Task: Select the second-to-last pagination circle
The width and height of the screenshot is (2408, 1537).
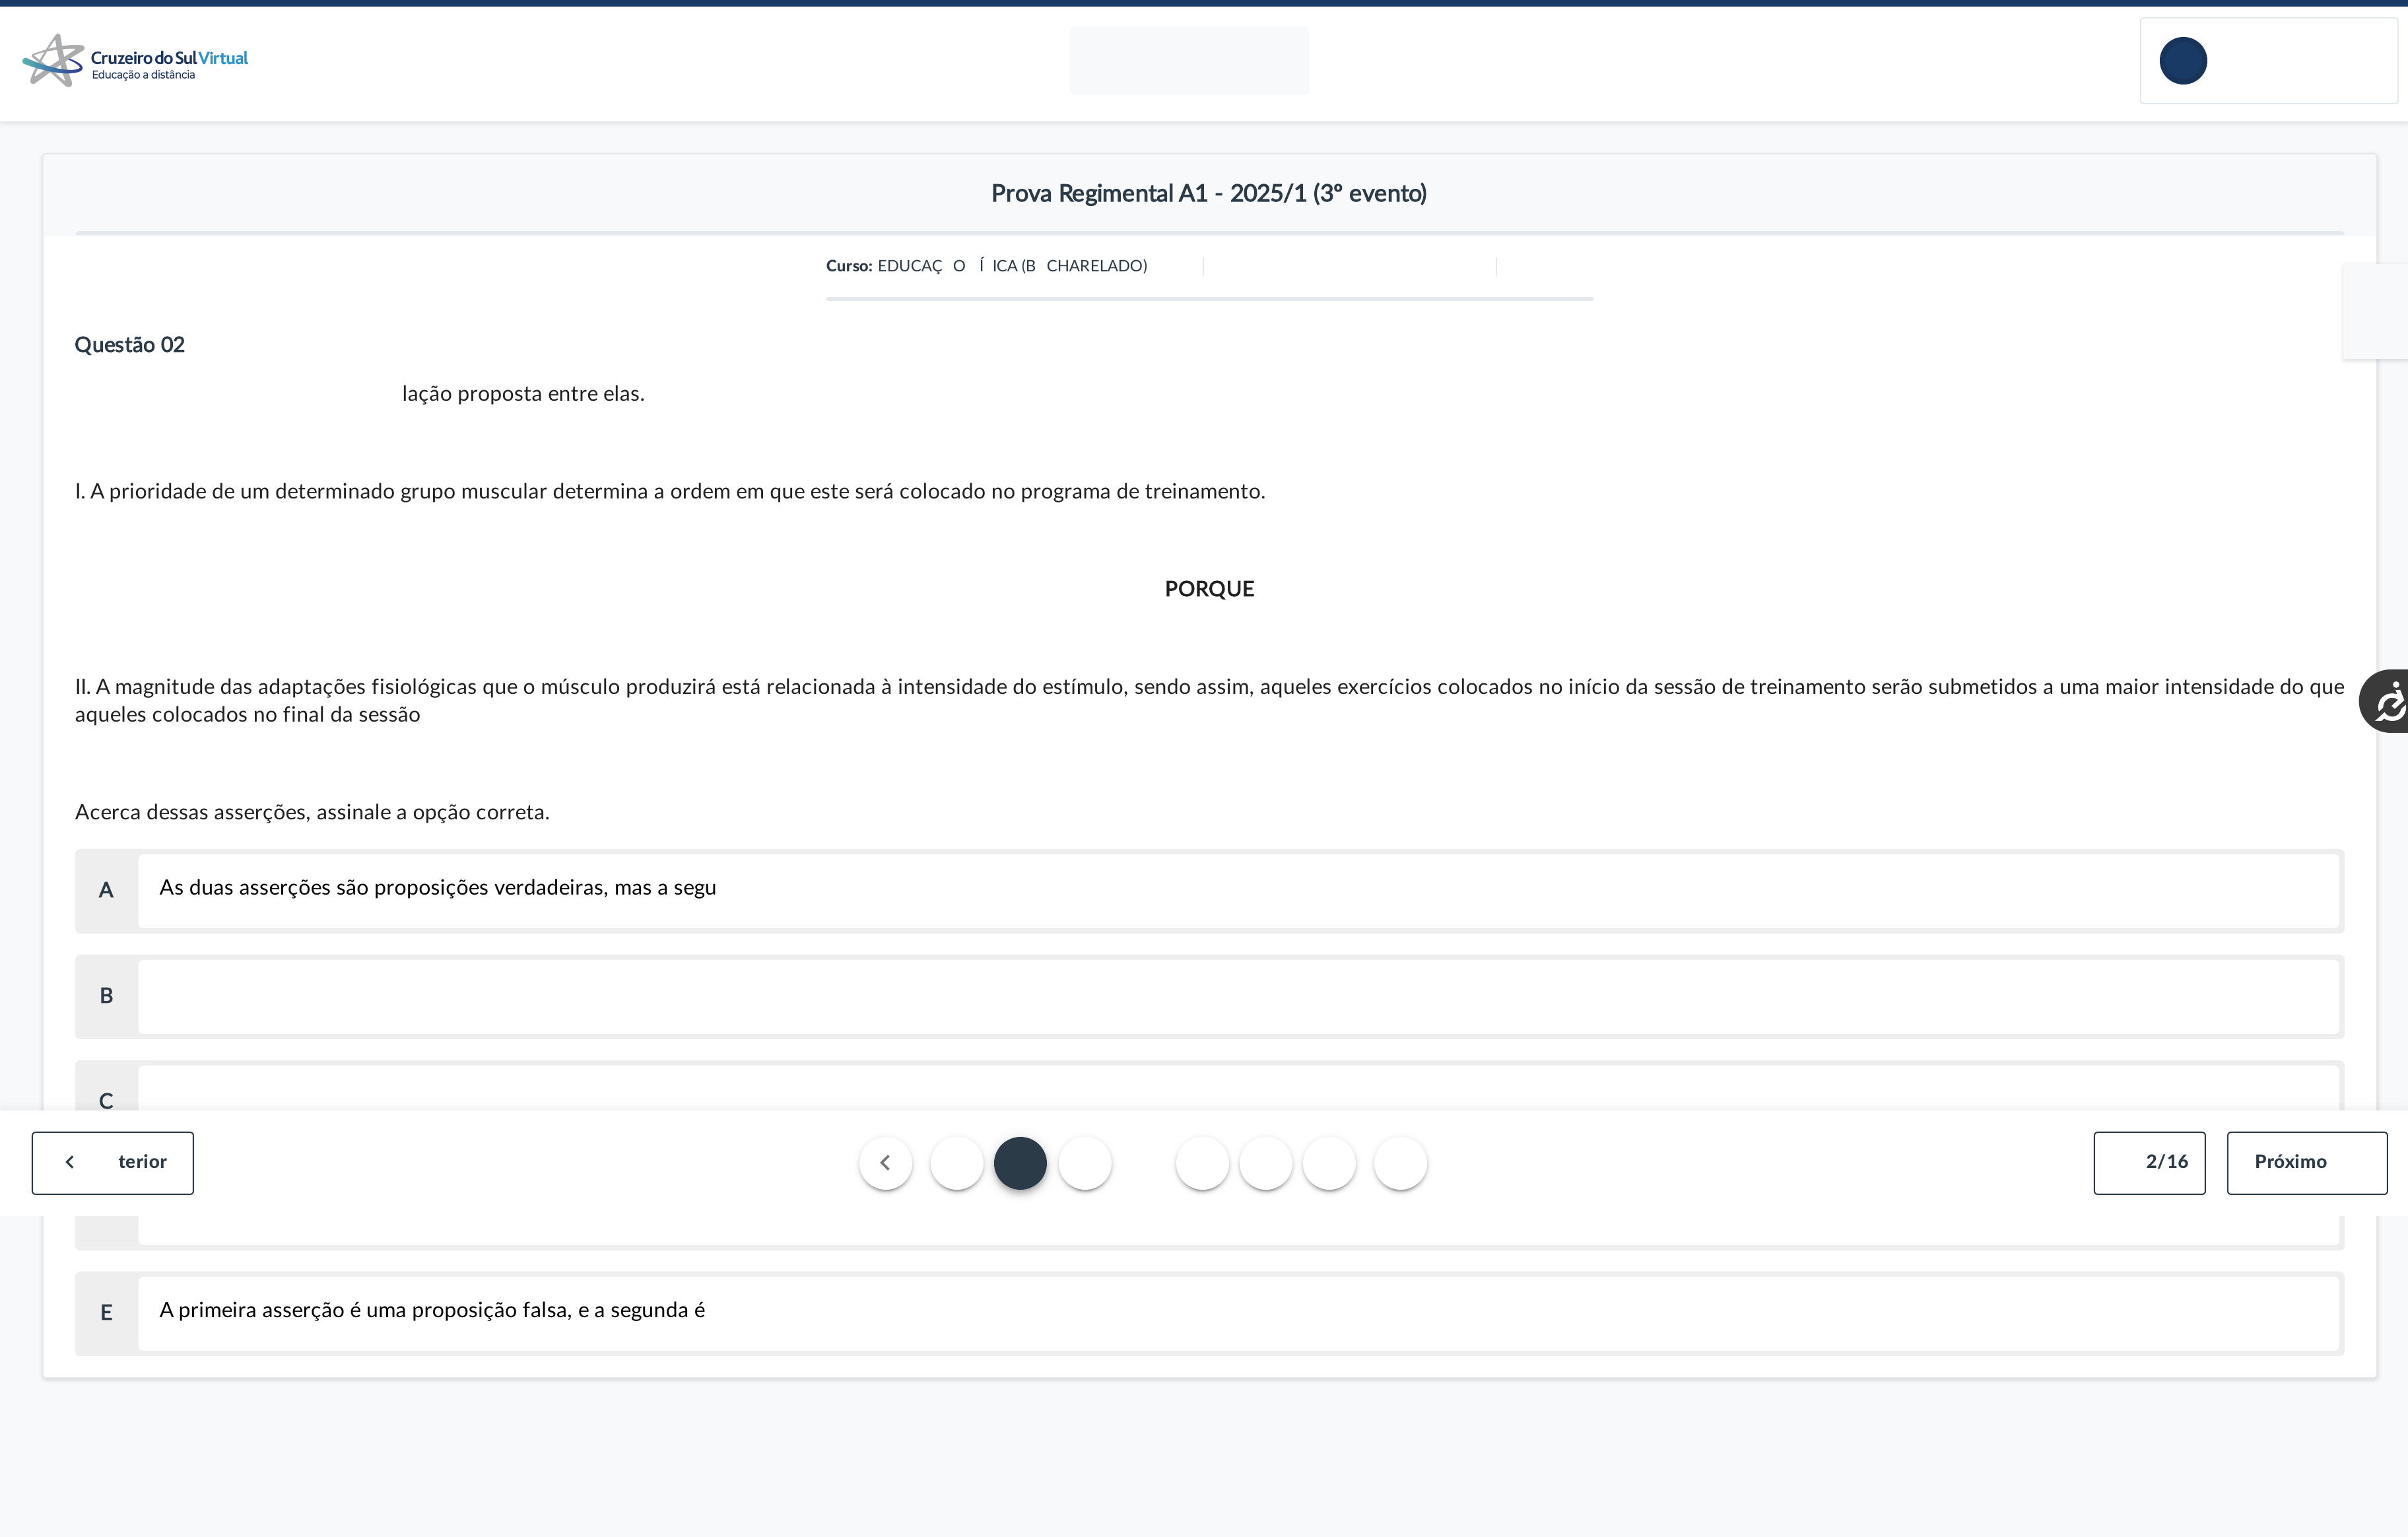Action: (x=1329, y=1163)
